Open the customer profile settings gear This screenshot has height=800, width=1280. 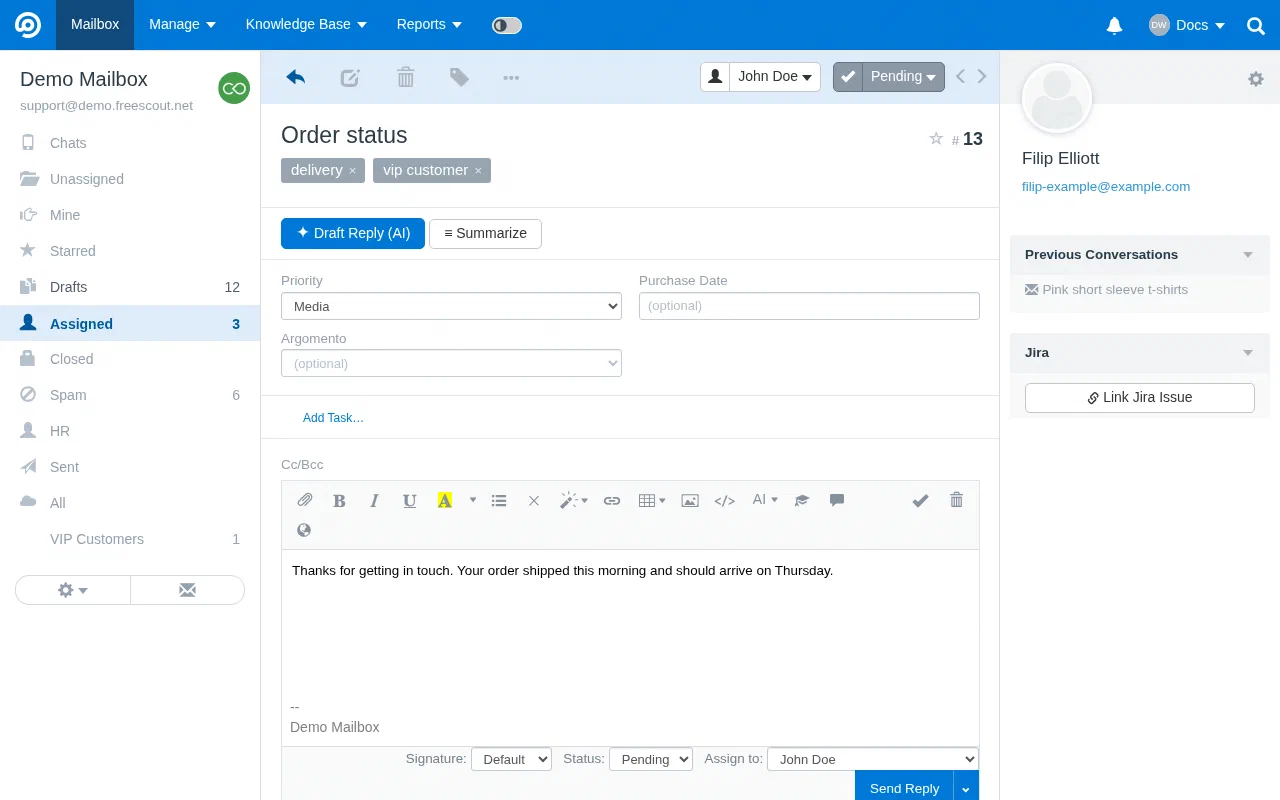pos(1256,79)
